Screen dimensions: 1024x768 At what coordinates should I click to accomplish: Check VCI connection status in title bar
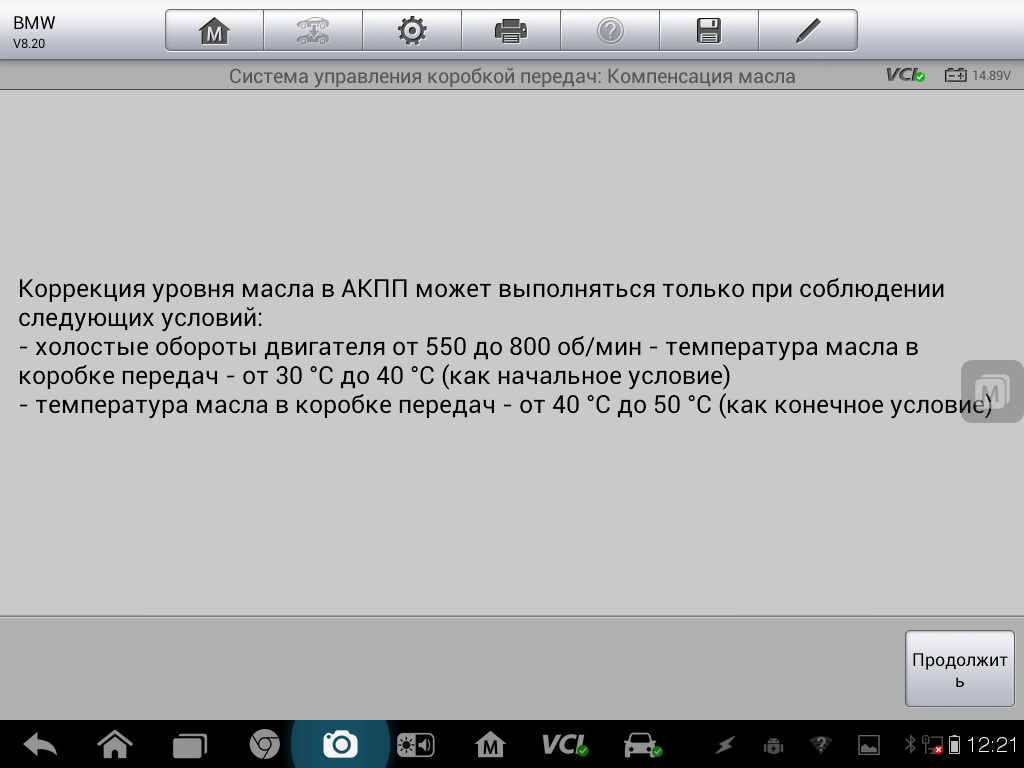[905, 75]
